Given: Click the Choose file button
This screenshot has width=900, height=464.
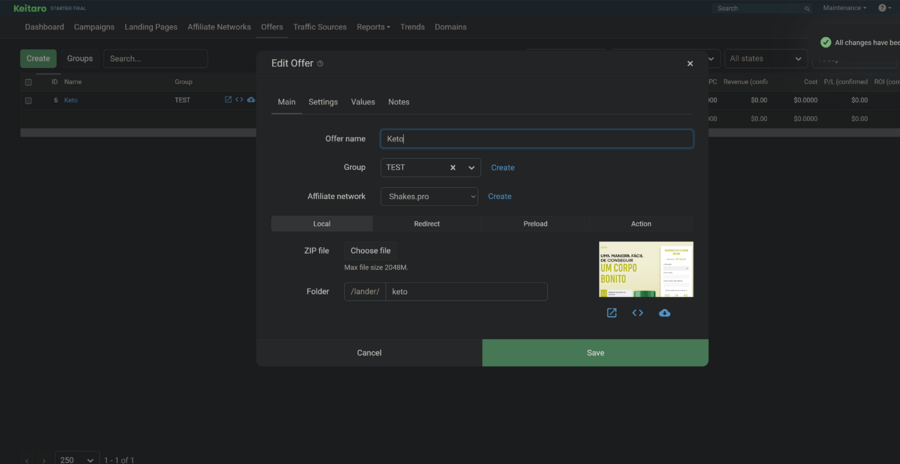Looking at the screenshot, I should point(370,251).
